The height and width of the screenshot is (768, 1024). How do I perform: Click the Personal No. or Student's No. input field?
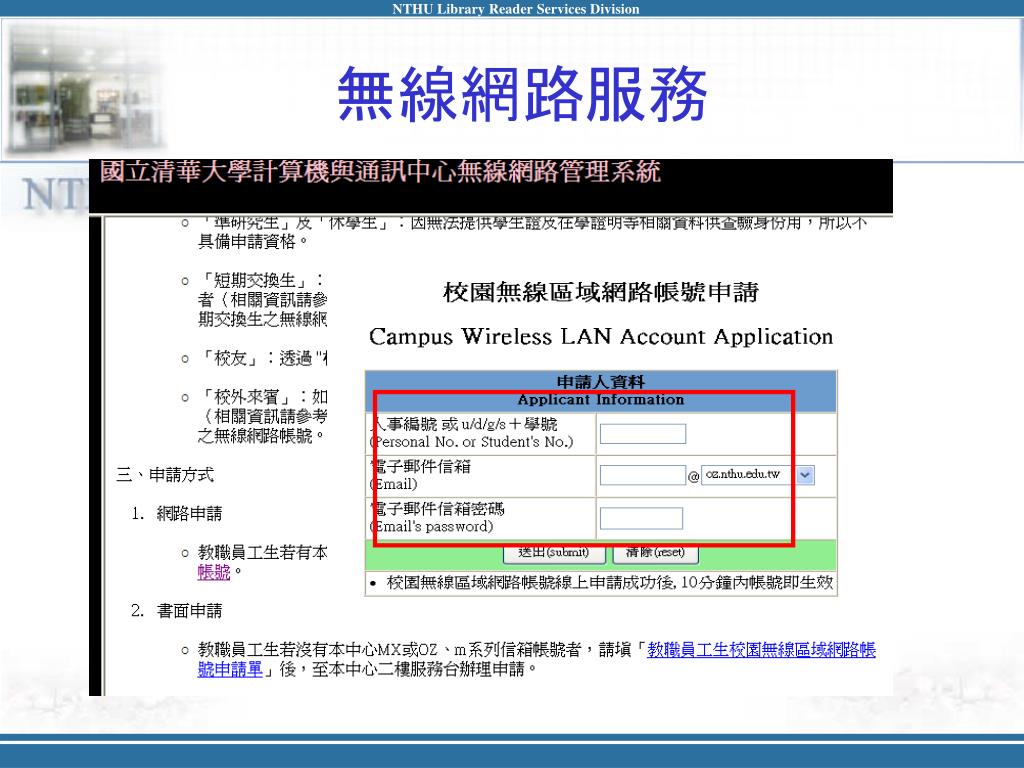643,434
